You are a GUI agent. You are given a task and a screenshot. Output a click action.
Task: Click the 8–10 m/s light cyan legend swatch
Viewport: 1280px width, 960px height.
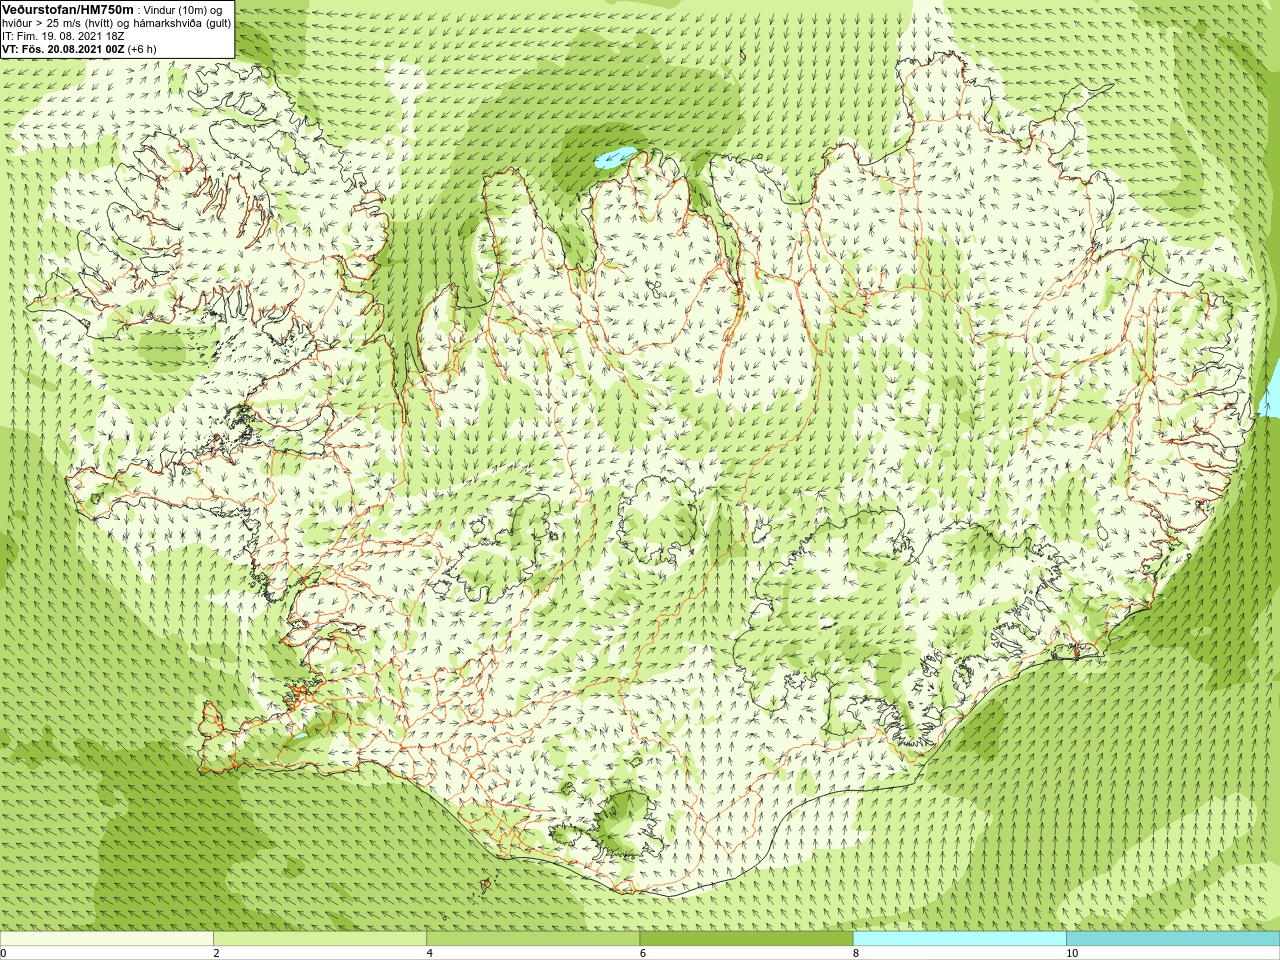[959, 939]
